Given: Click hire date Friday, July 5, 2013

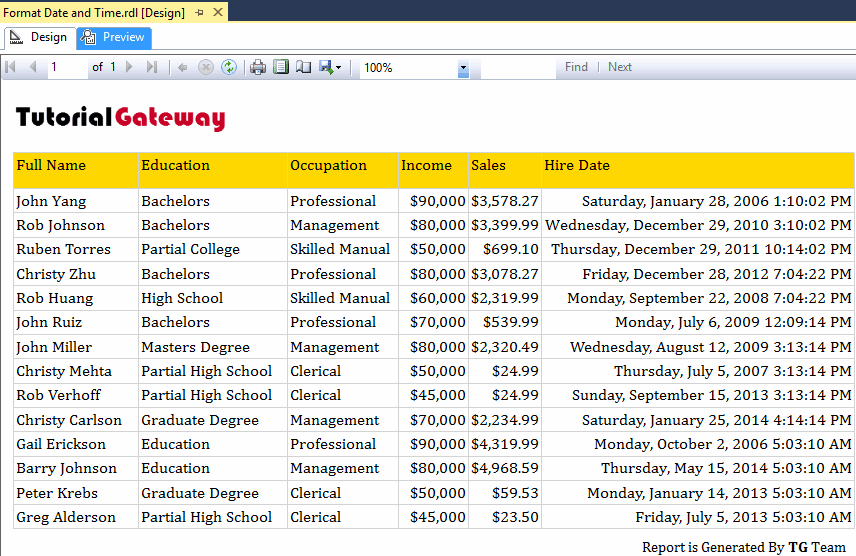Looking at the screenshot, I should pos(698,517).
